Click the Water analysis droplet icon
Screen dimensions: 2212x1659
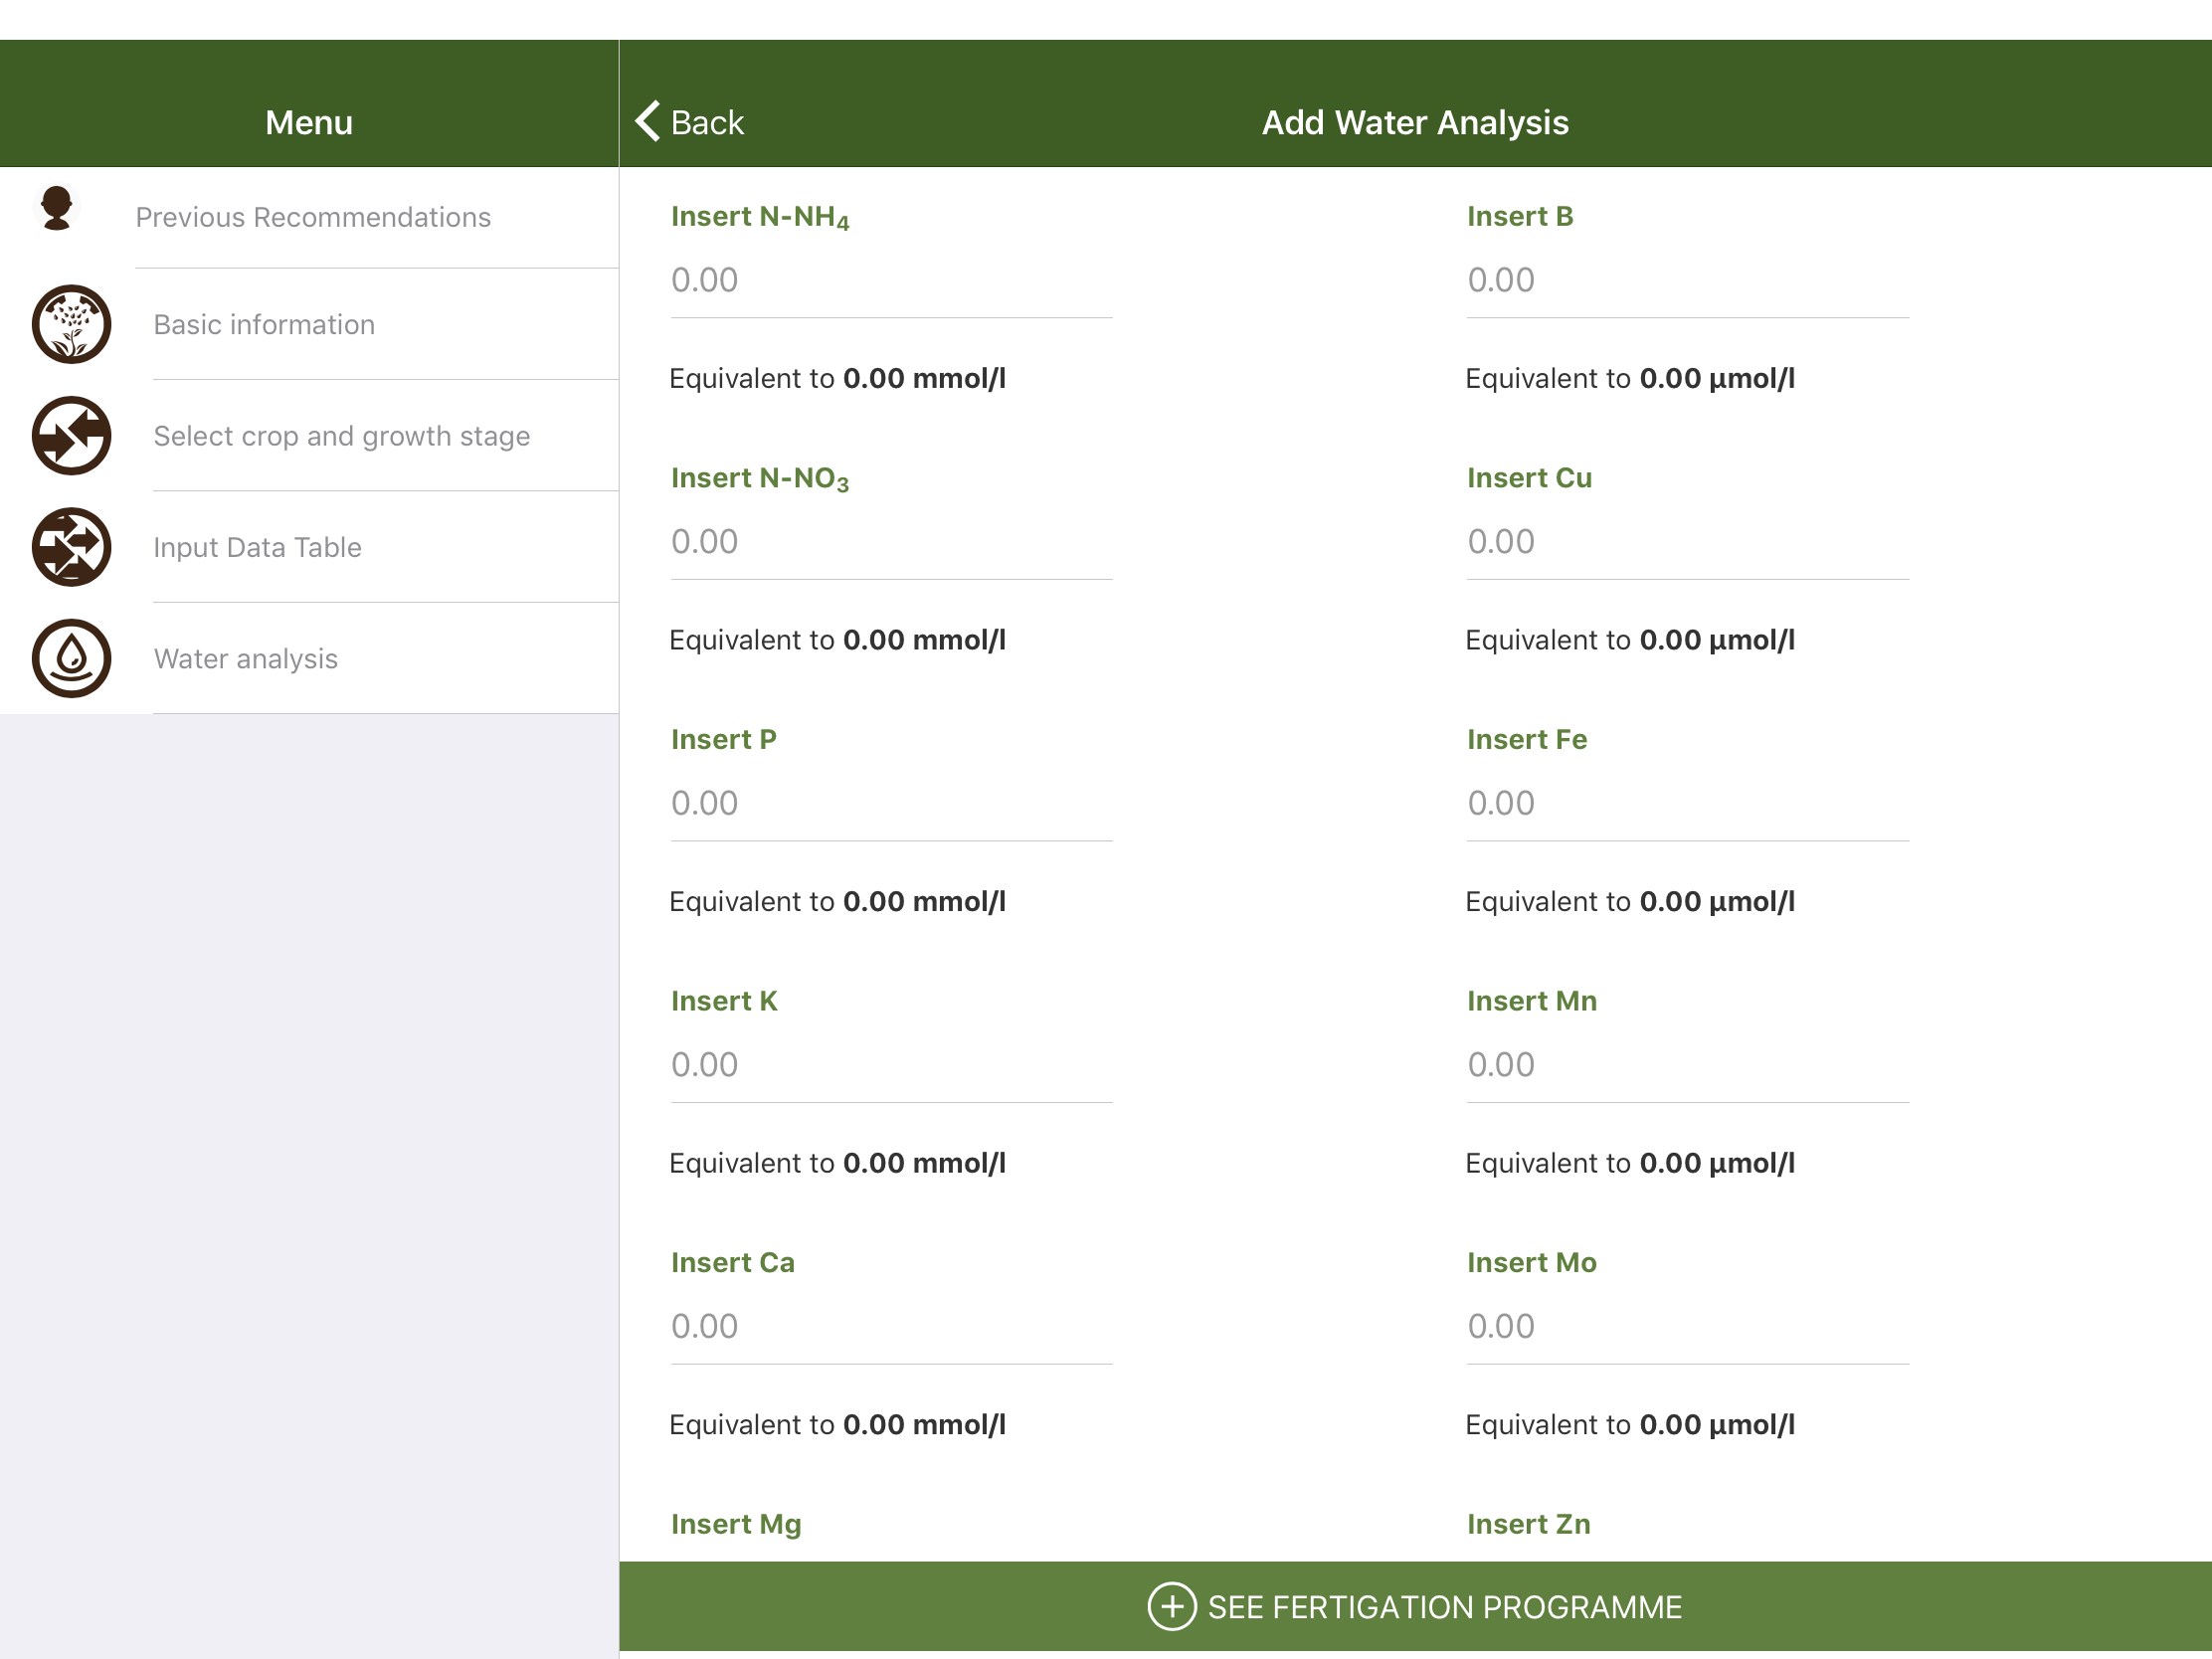[x=71, y=658]
